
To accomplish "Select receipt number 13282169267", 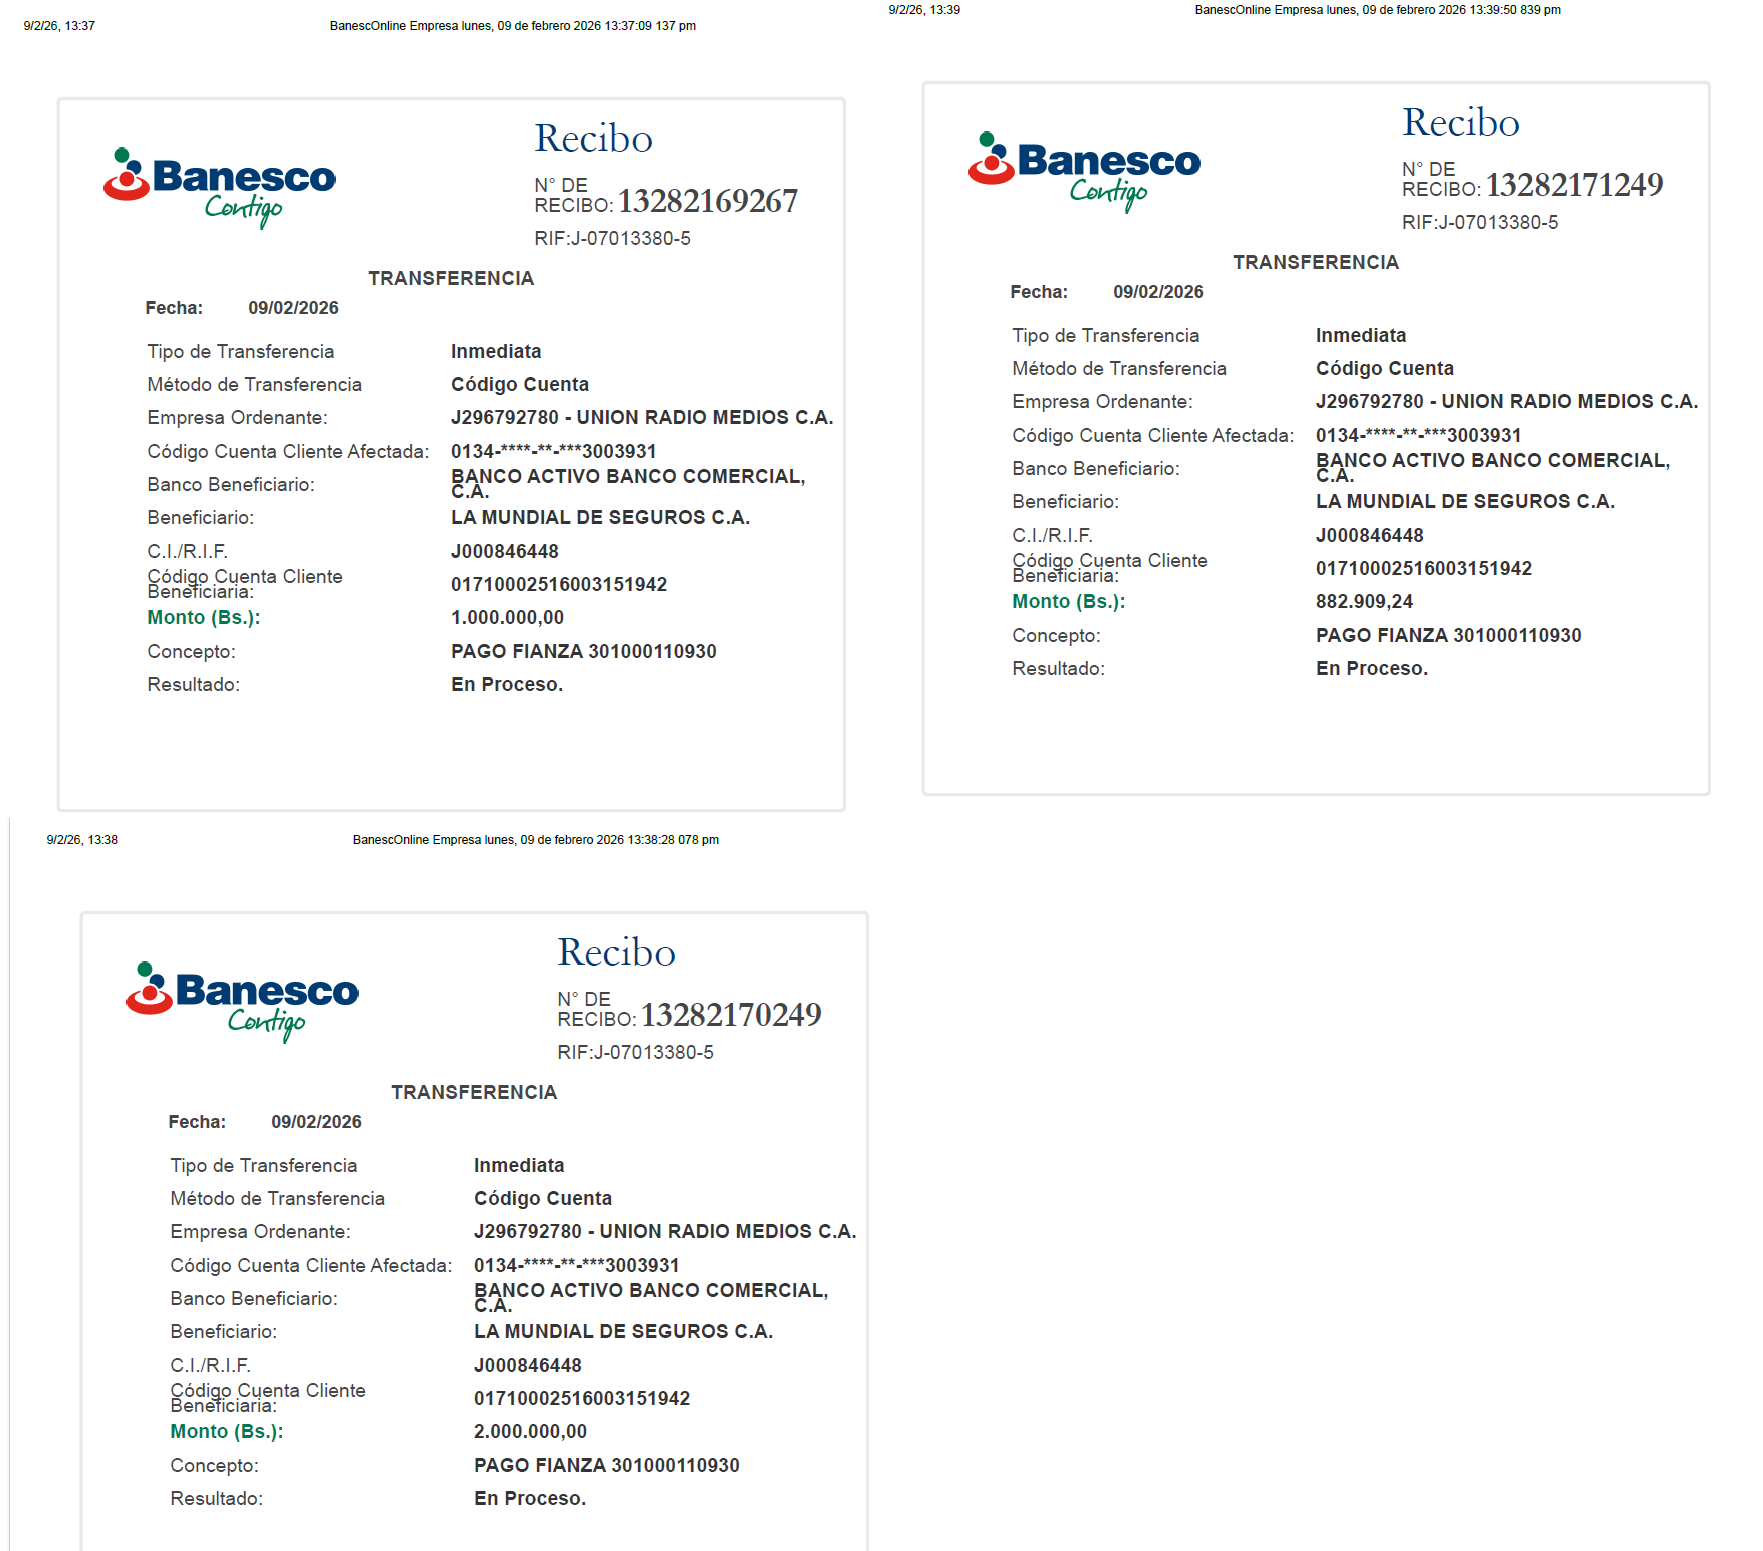I will click(x=707, y=202).
